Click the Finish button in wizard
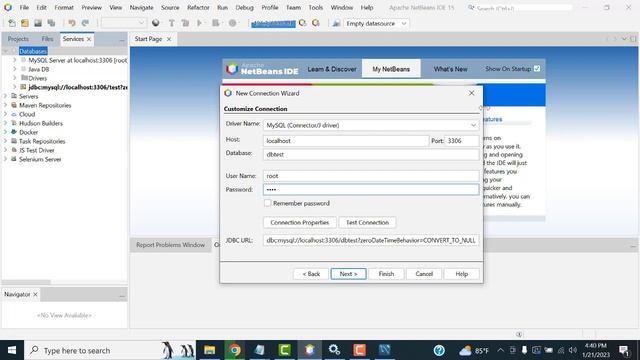The image size is (640, 360). tap(386, 274)
